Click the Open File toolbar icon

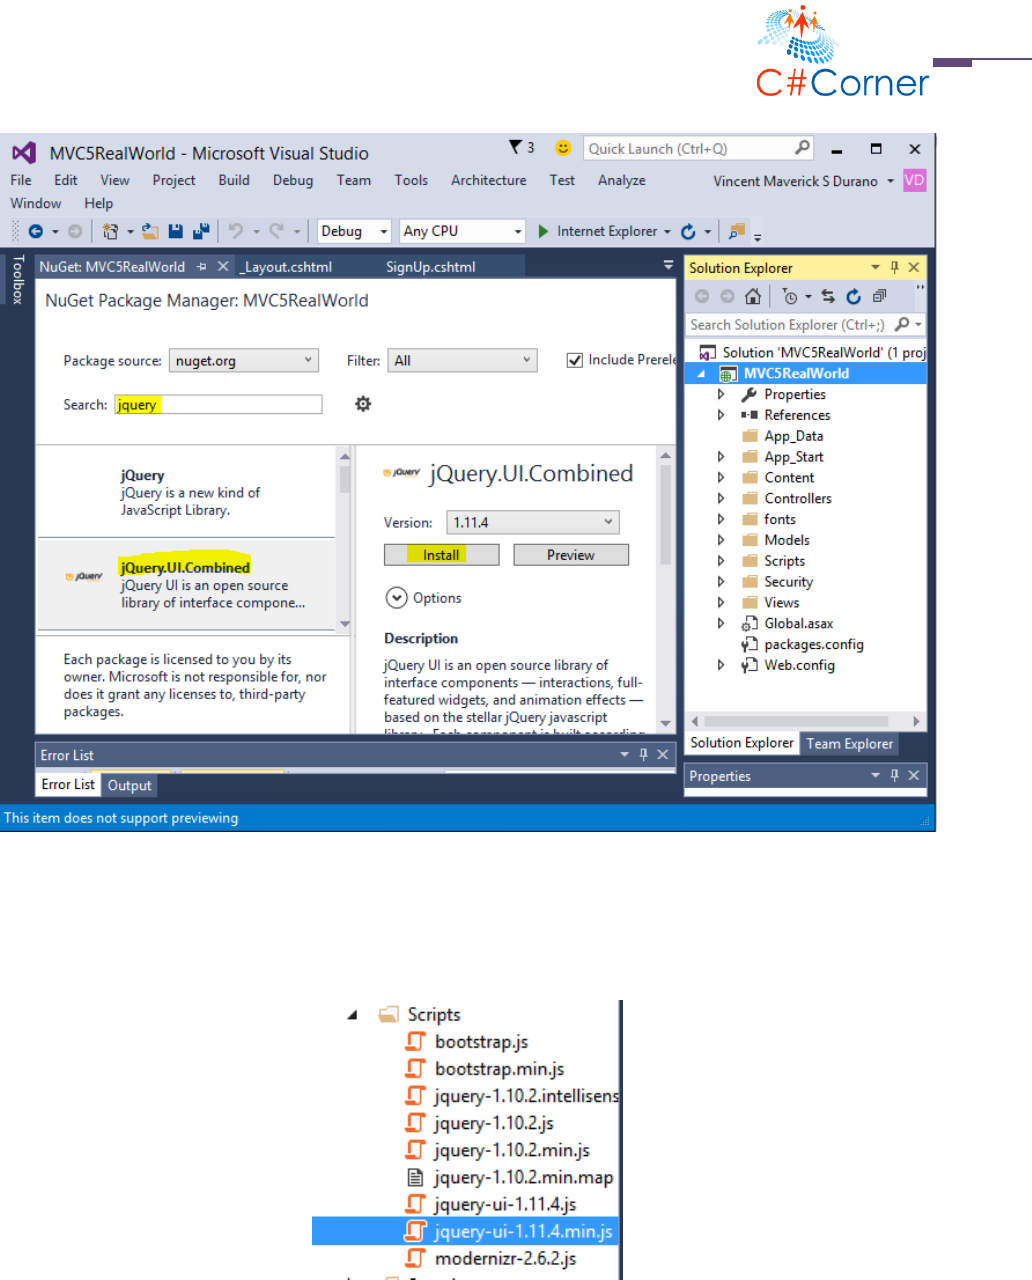pos(150,231)
